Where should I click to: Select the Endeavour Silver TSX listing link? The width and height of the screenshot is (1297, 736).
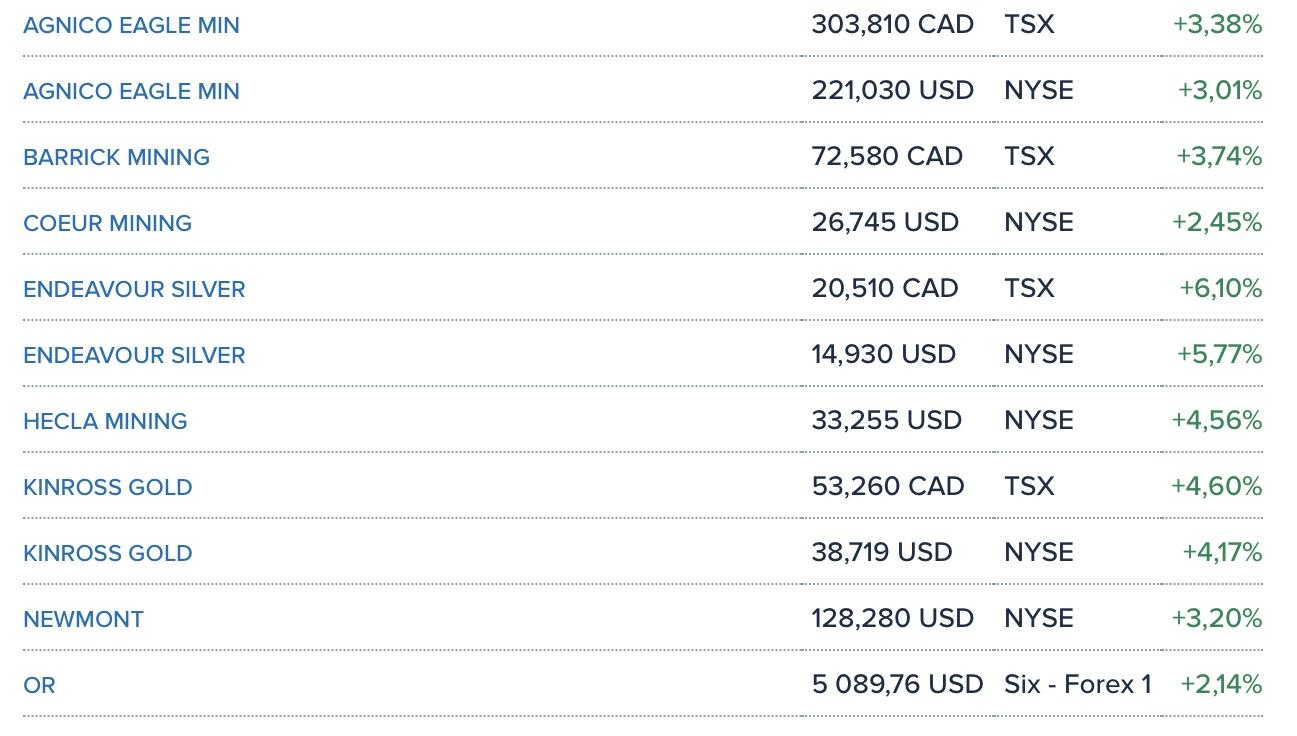click(134, 290)
